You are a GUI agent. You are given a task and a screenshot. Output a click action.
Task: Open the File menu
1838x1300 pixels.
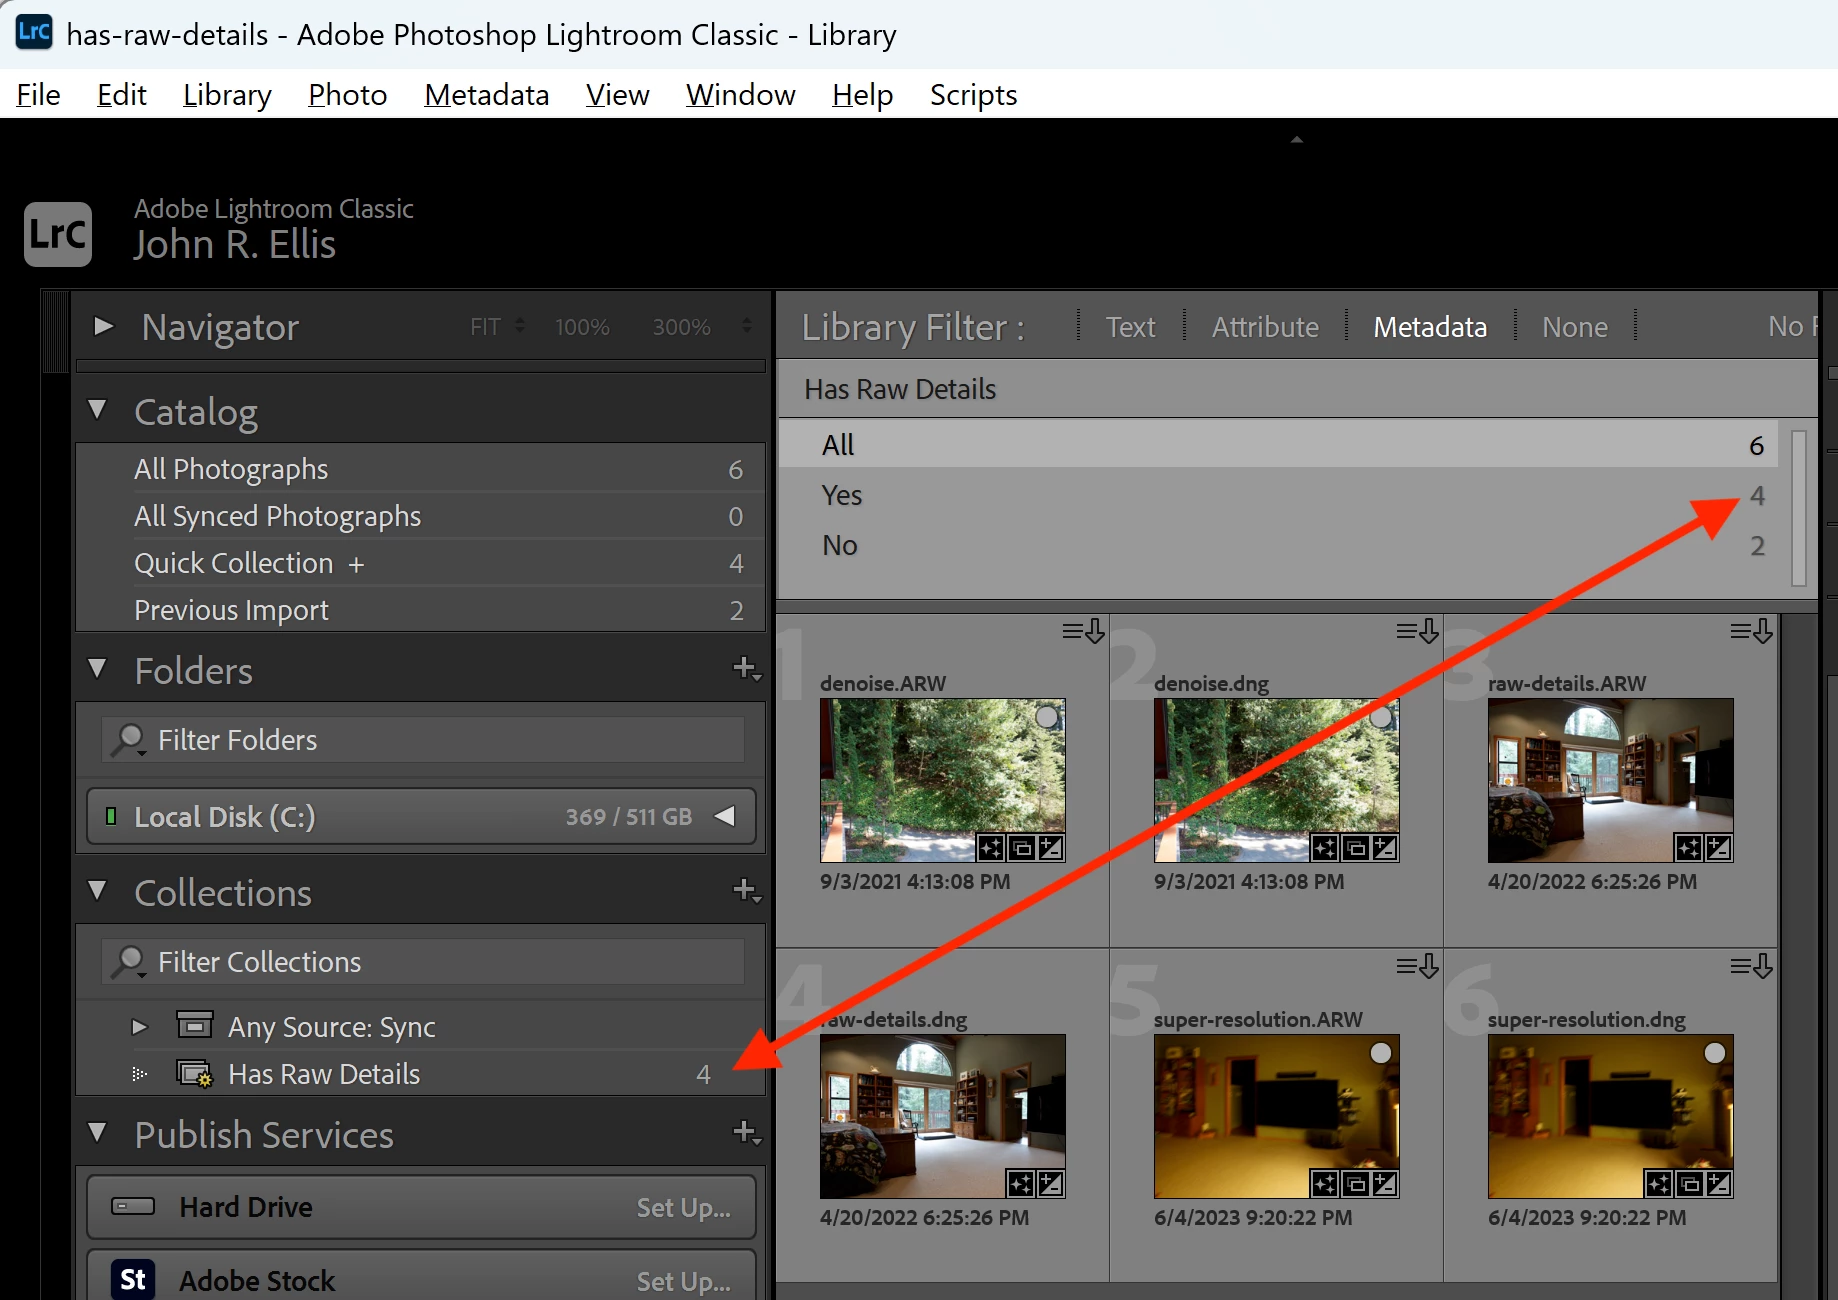pyautogui.click(x=38, y=95)
